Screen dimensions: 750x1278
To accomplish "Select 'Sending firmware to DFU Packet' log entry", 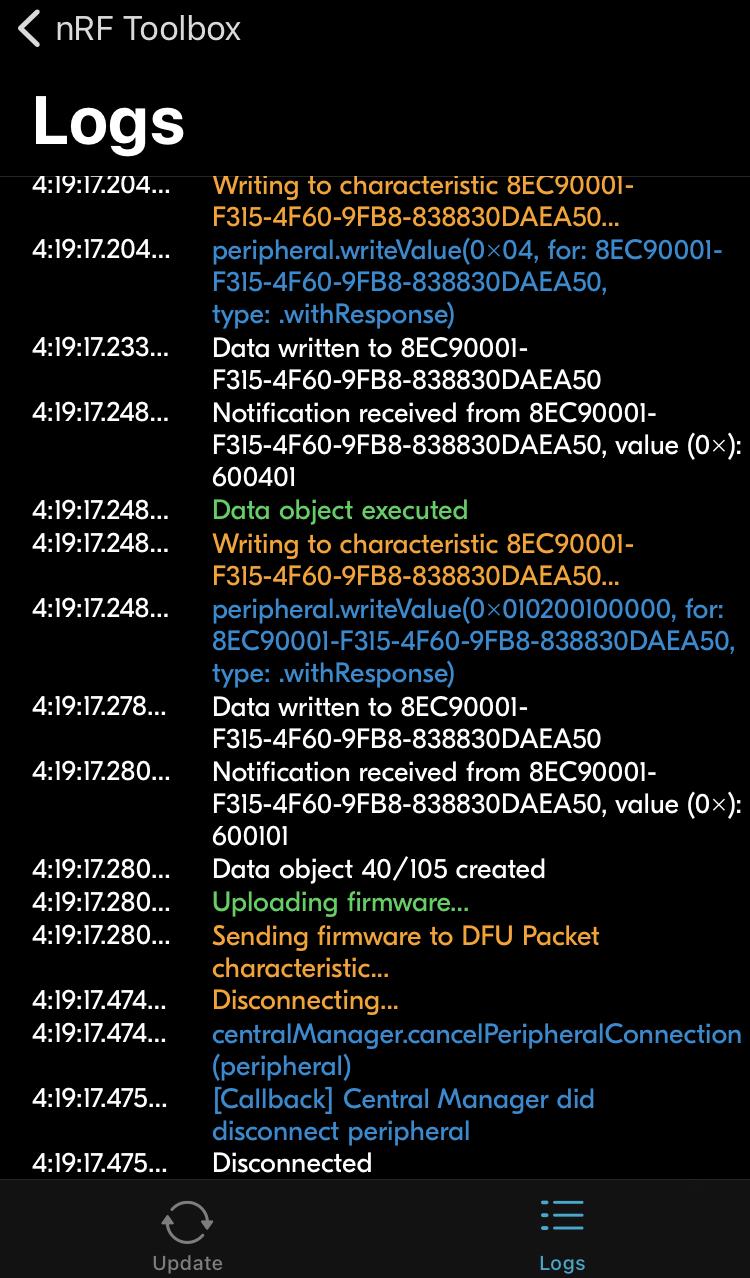I will (x=406, y=952).
